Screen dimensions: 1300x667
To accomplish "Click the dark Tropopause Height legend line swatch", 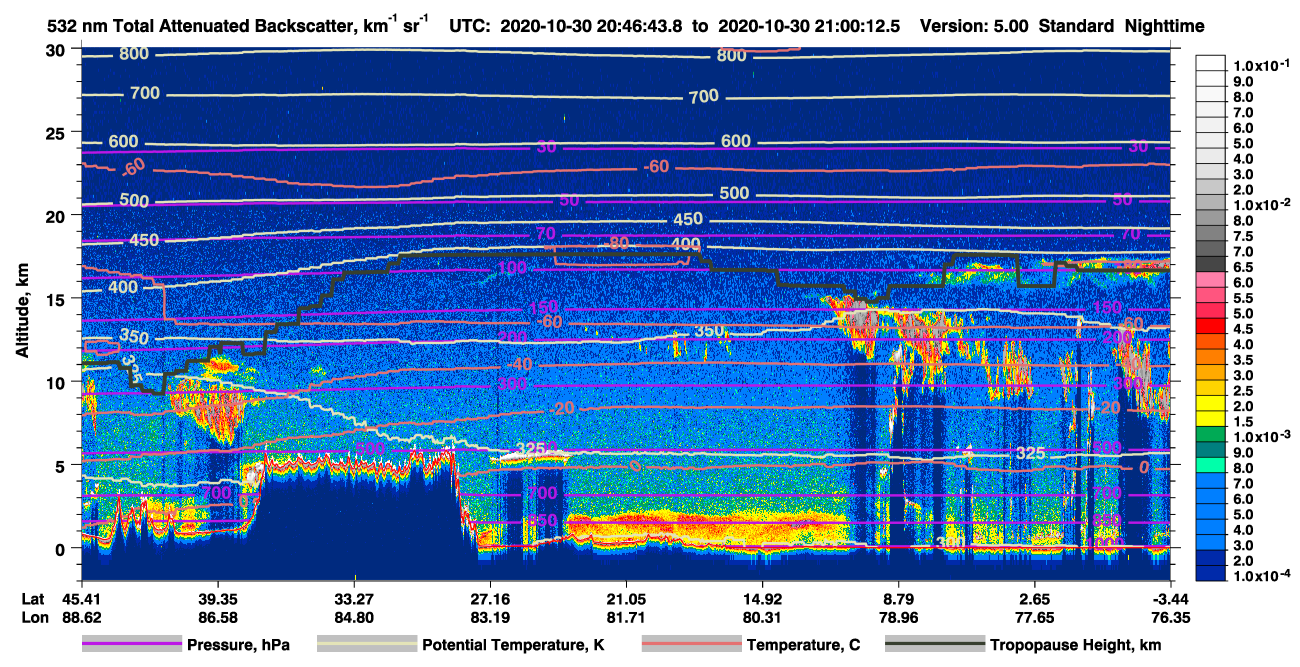I will (x=934, y=645).
